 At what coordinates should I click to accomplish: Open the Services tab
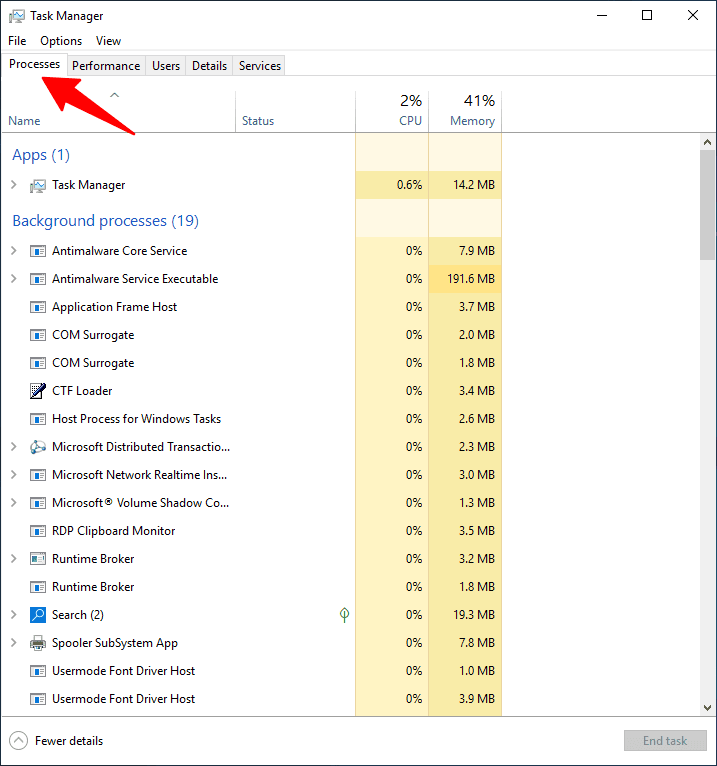260,66
